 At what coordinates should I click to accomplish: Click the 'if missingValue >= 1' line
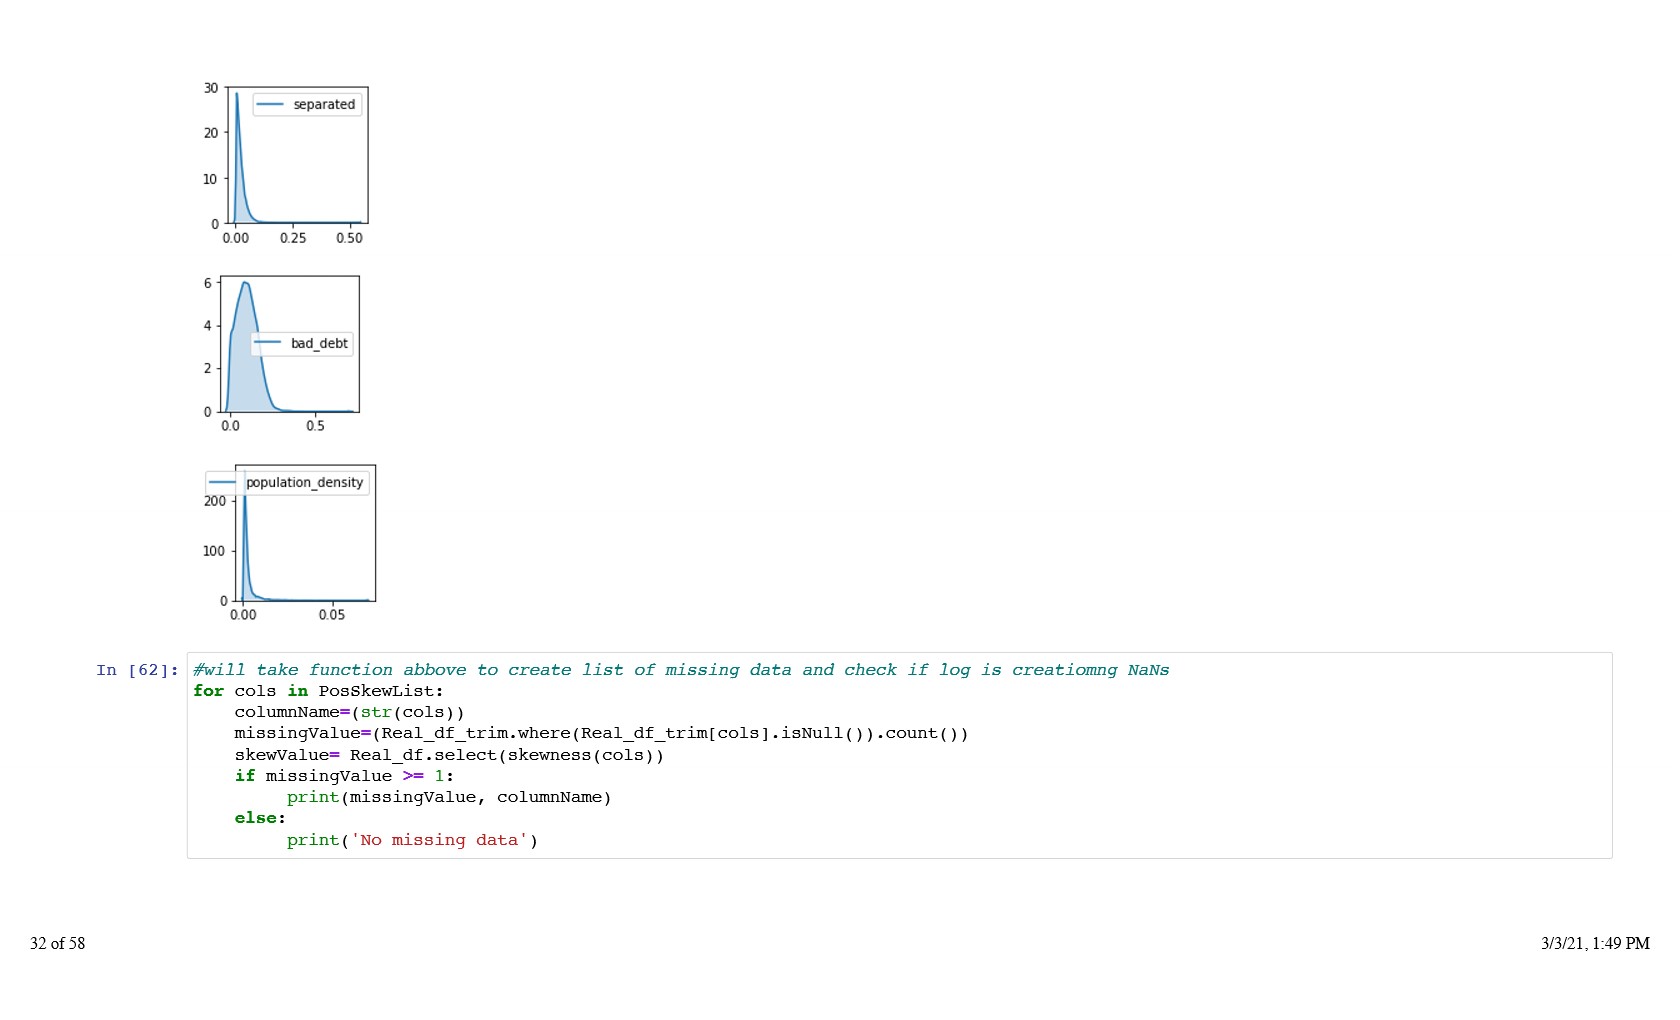click(344, 776)
